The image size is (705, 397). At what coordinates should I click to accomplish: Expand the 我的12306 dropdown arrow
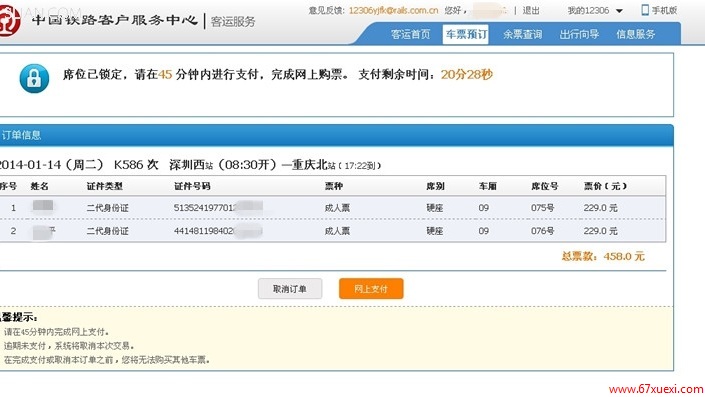619,11
